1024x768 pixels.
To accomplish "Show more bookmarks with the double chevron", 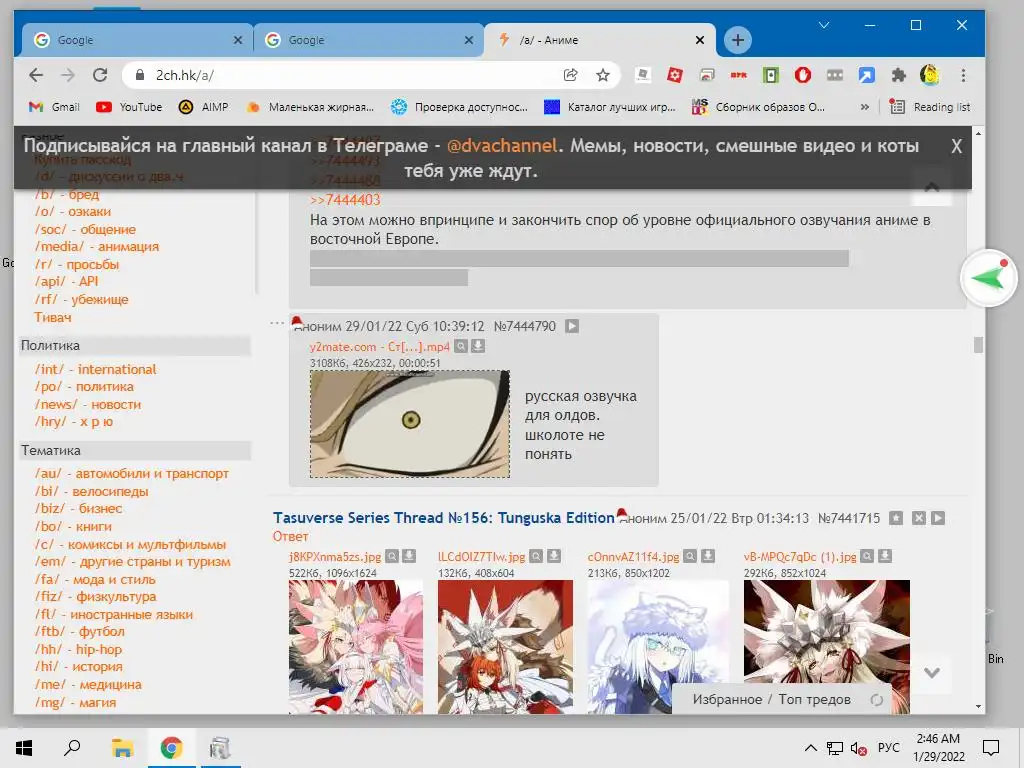I will point(865,106).
